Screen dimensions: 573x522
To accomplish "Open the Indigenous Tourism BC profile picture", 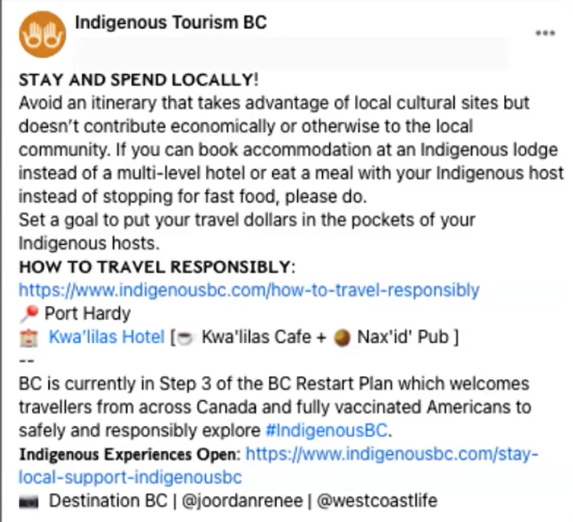I will click(x=42, y=34).
